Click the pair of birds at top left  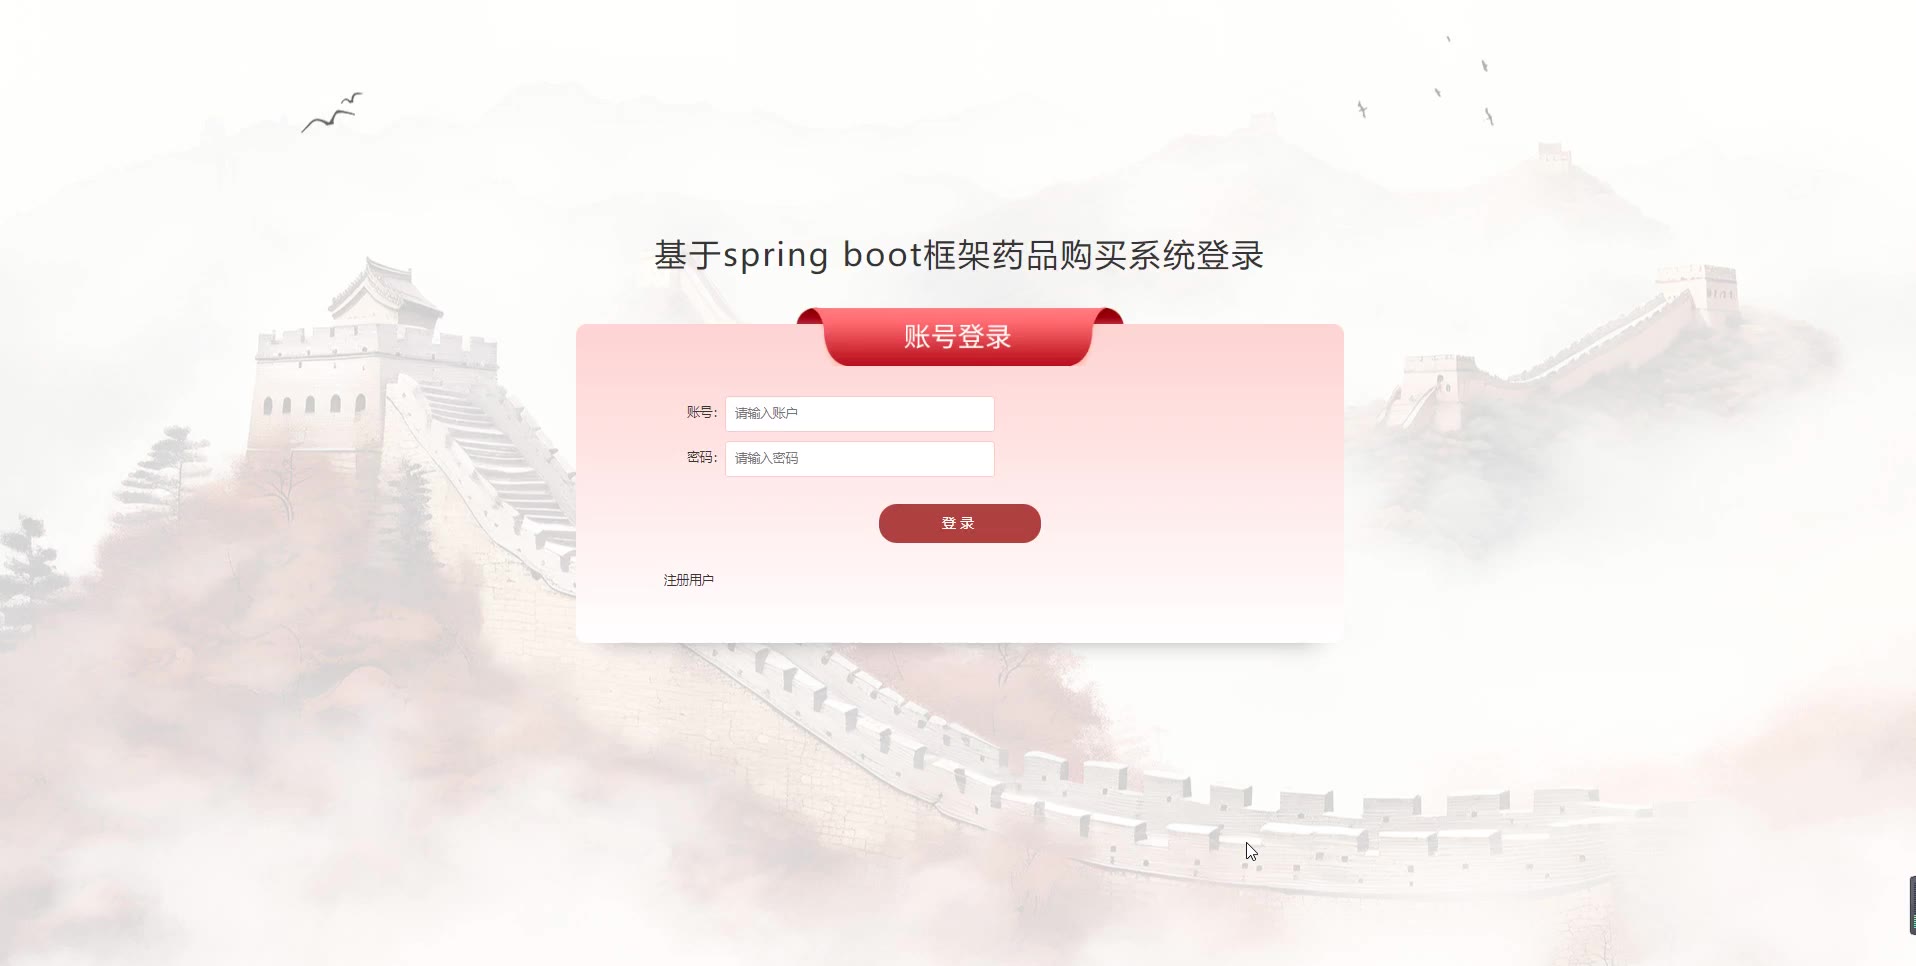332,112
